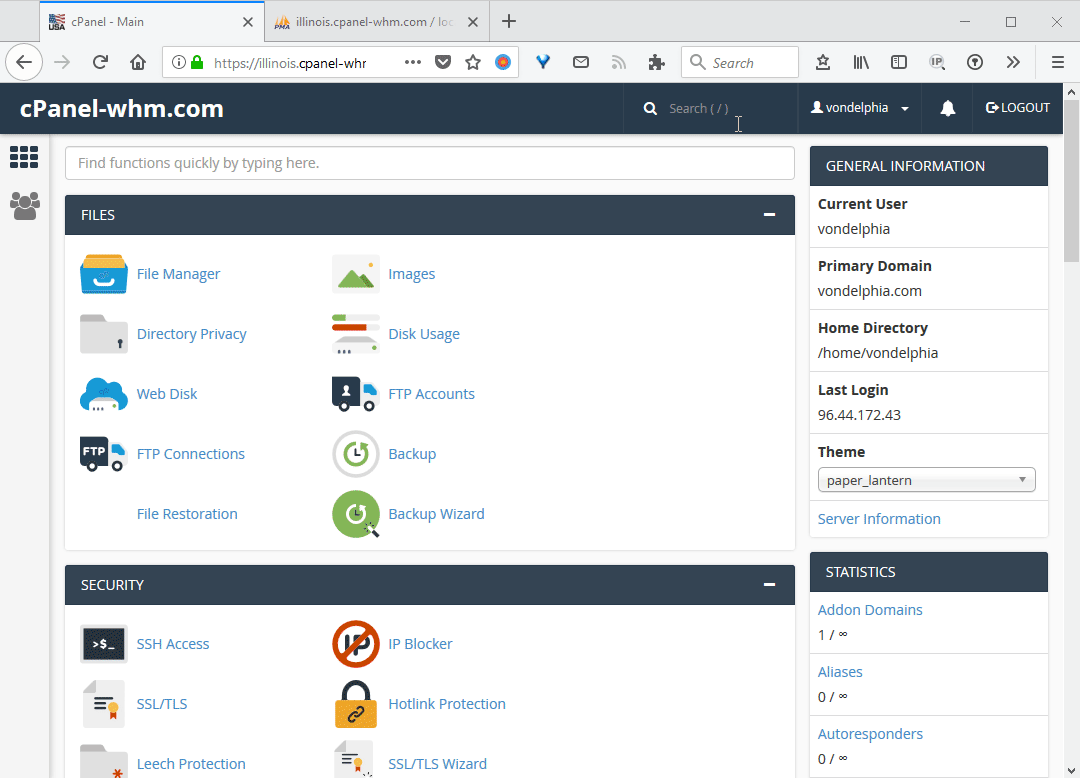Image resolution: width=1080 pixels, height=778 pixels.
Task: Open the vondelphia user dropdown
Action: [x=860, y=108]
